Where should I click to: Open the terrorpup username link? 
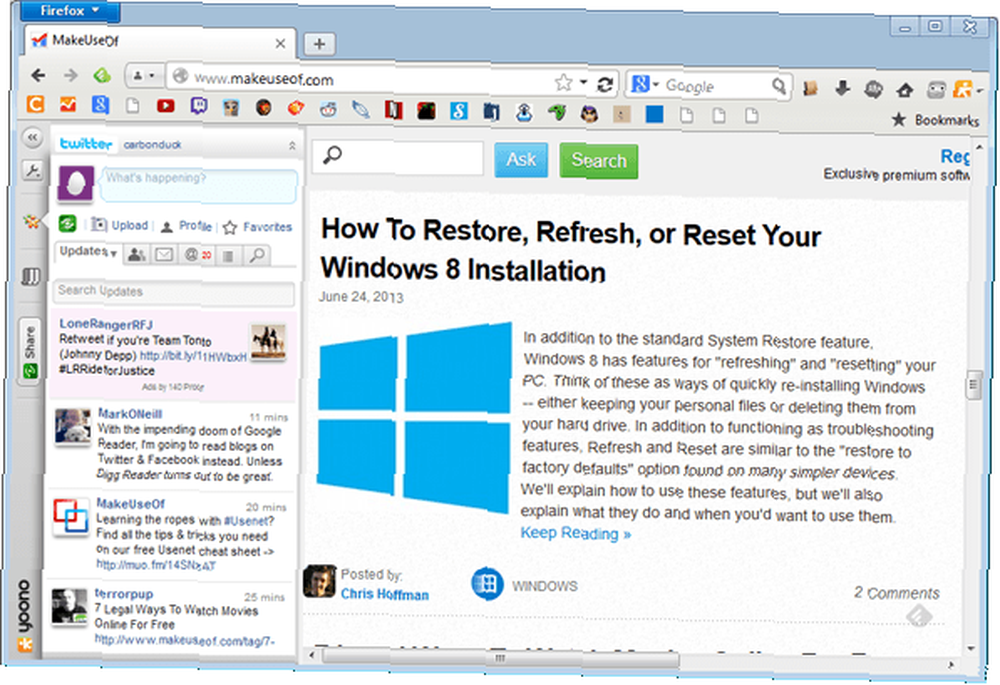pyautogui.click(x=124, y=594)
